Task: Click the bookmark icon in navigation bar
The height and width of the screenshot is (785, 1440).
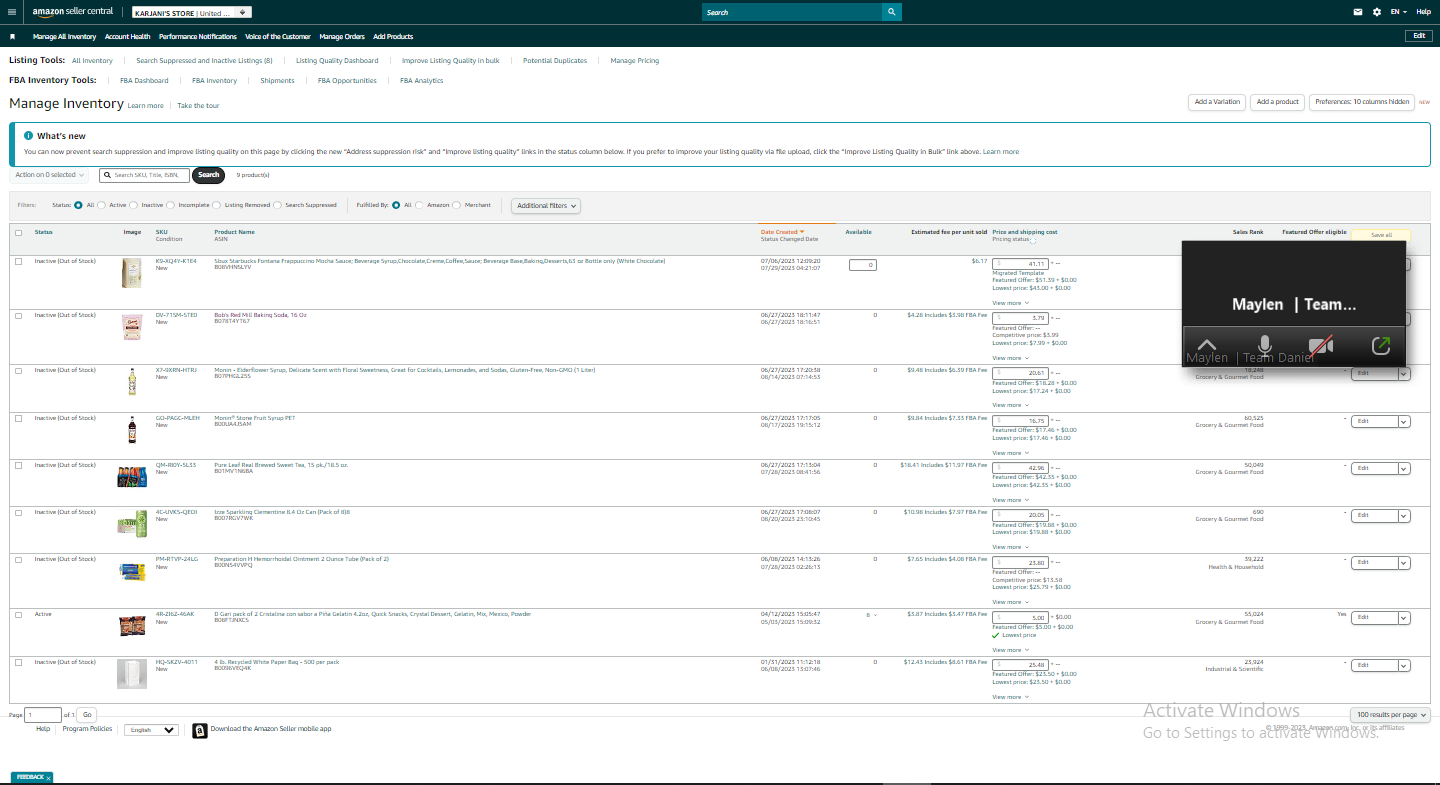Action: (12, 36)
